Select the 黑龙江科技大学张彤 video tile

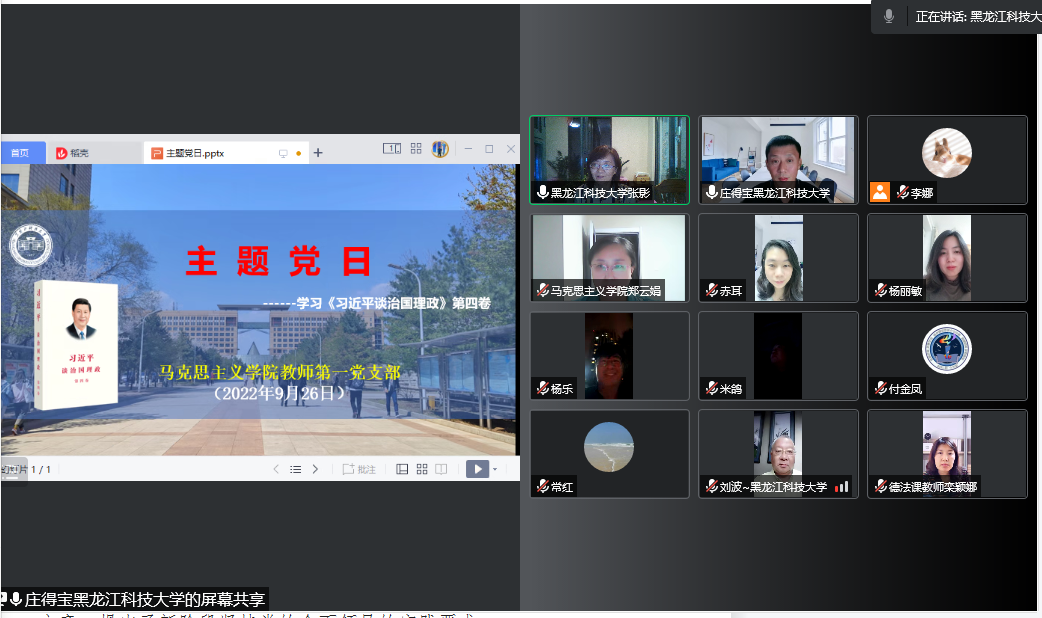[x=609, y=159]
